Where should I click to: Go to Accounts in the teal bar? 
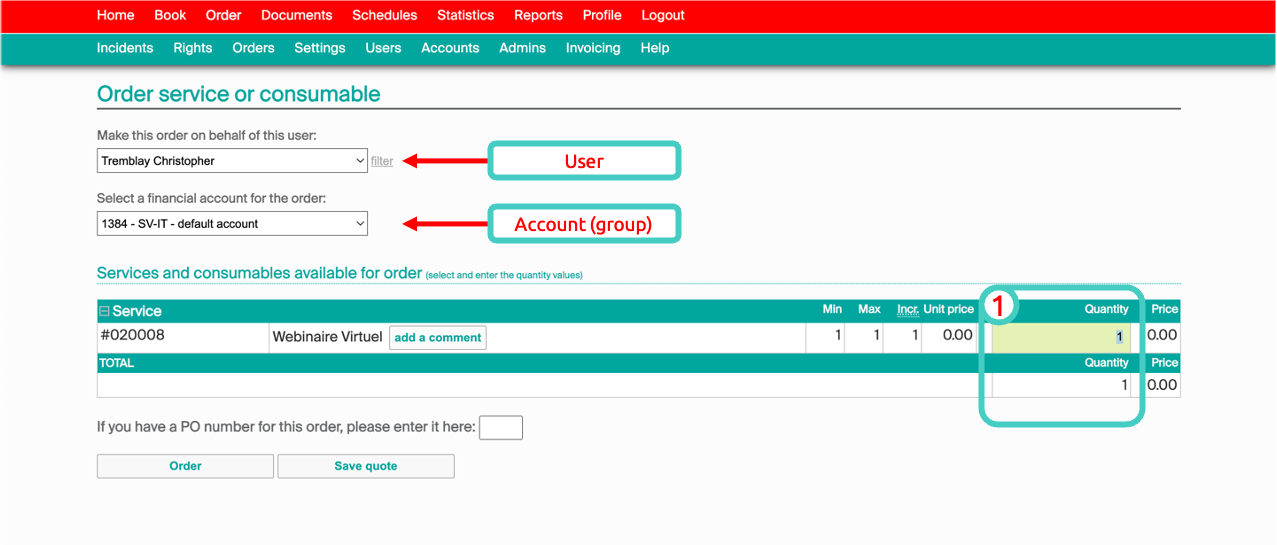point(450,48)
